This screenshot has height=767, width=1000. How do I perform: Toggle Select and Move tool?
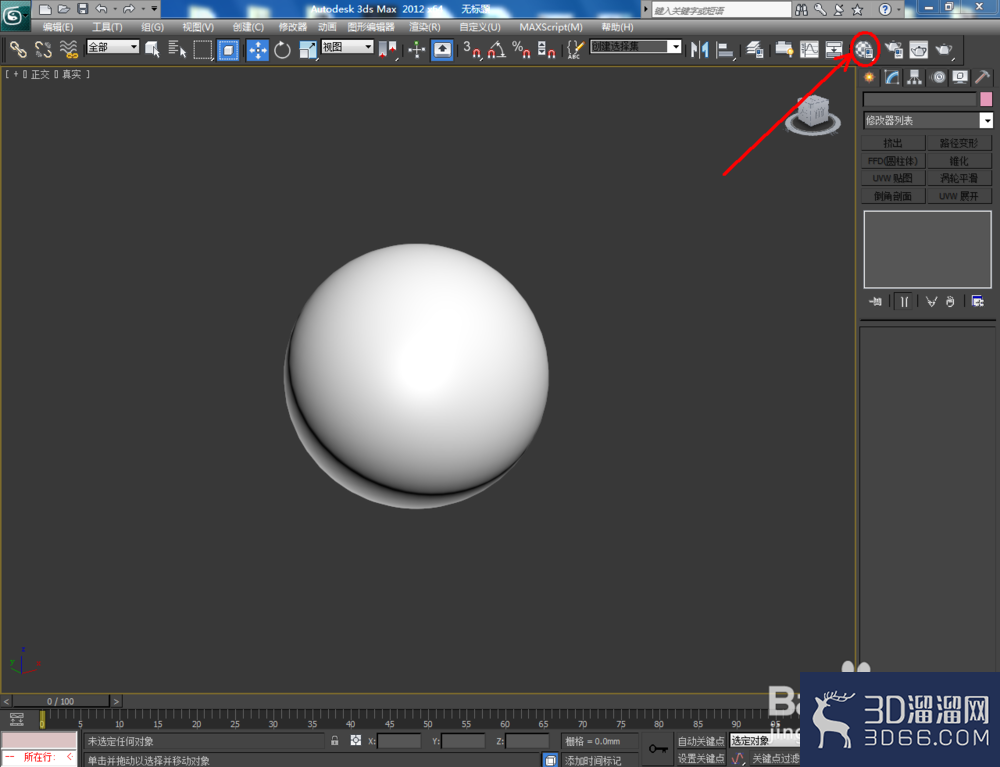(258, 49)
